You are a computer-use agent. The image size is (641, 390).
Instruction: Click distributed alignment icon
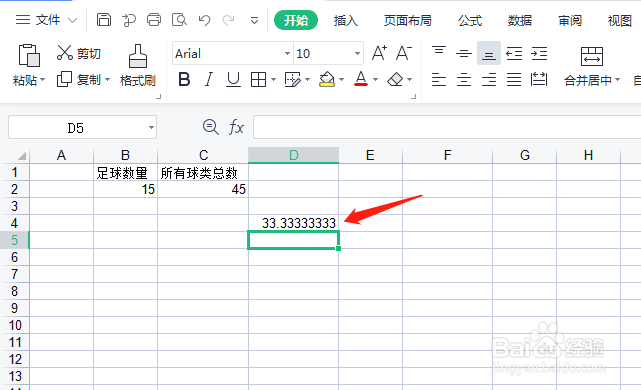coord(539,79)
